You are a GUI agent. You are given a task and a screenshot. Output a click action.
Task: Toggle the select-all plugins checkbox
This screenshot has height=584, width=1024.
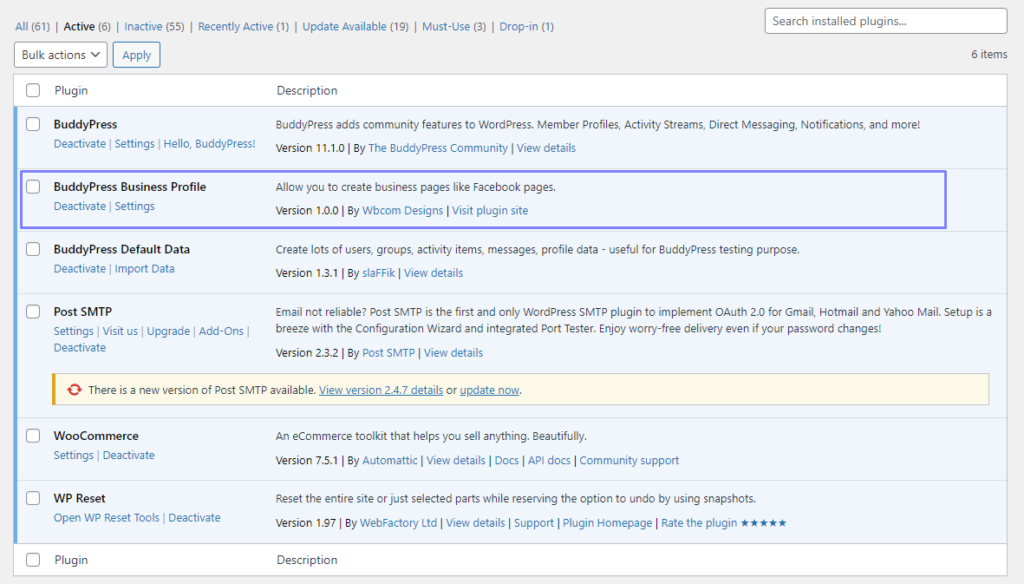click(32, 89)
